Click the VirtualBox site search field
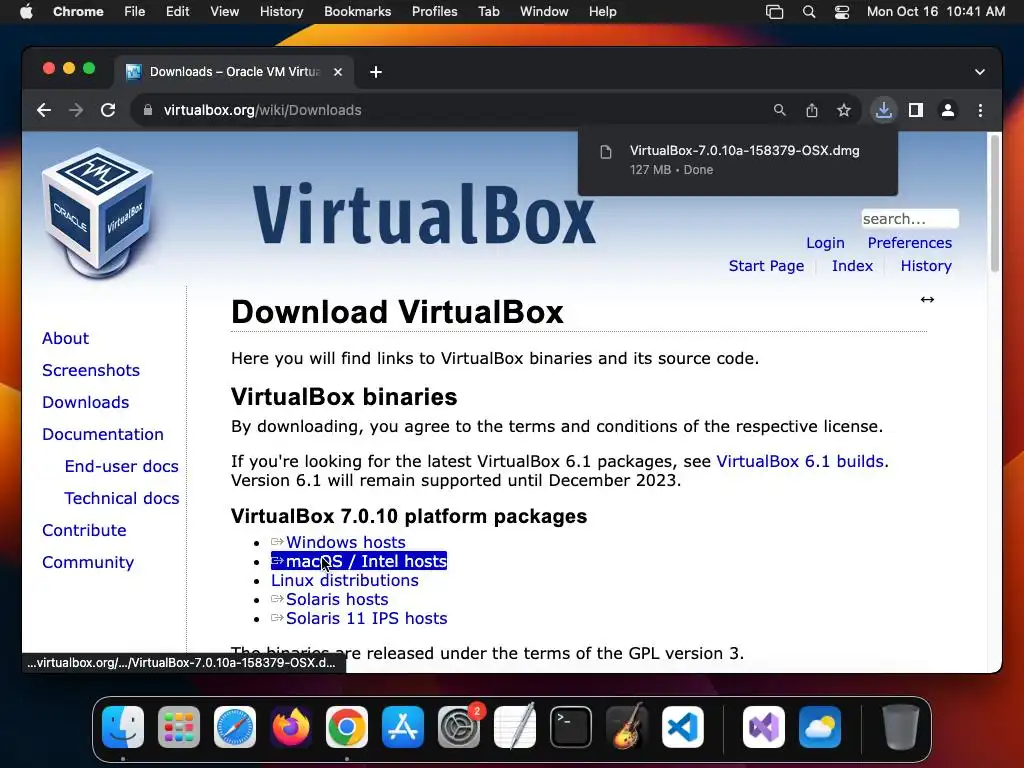1024x768 pixels. tap(910, 219)
